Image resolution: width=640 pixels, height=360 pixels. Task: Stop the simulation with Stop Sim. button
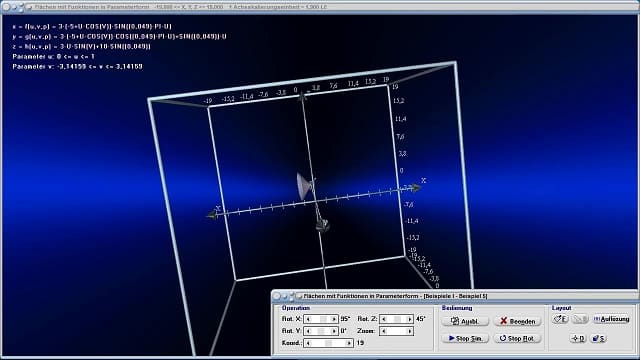coord(465,338)
